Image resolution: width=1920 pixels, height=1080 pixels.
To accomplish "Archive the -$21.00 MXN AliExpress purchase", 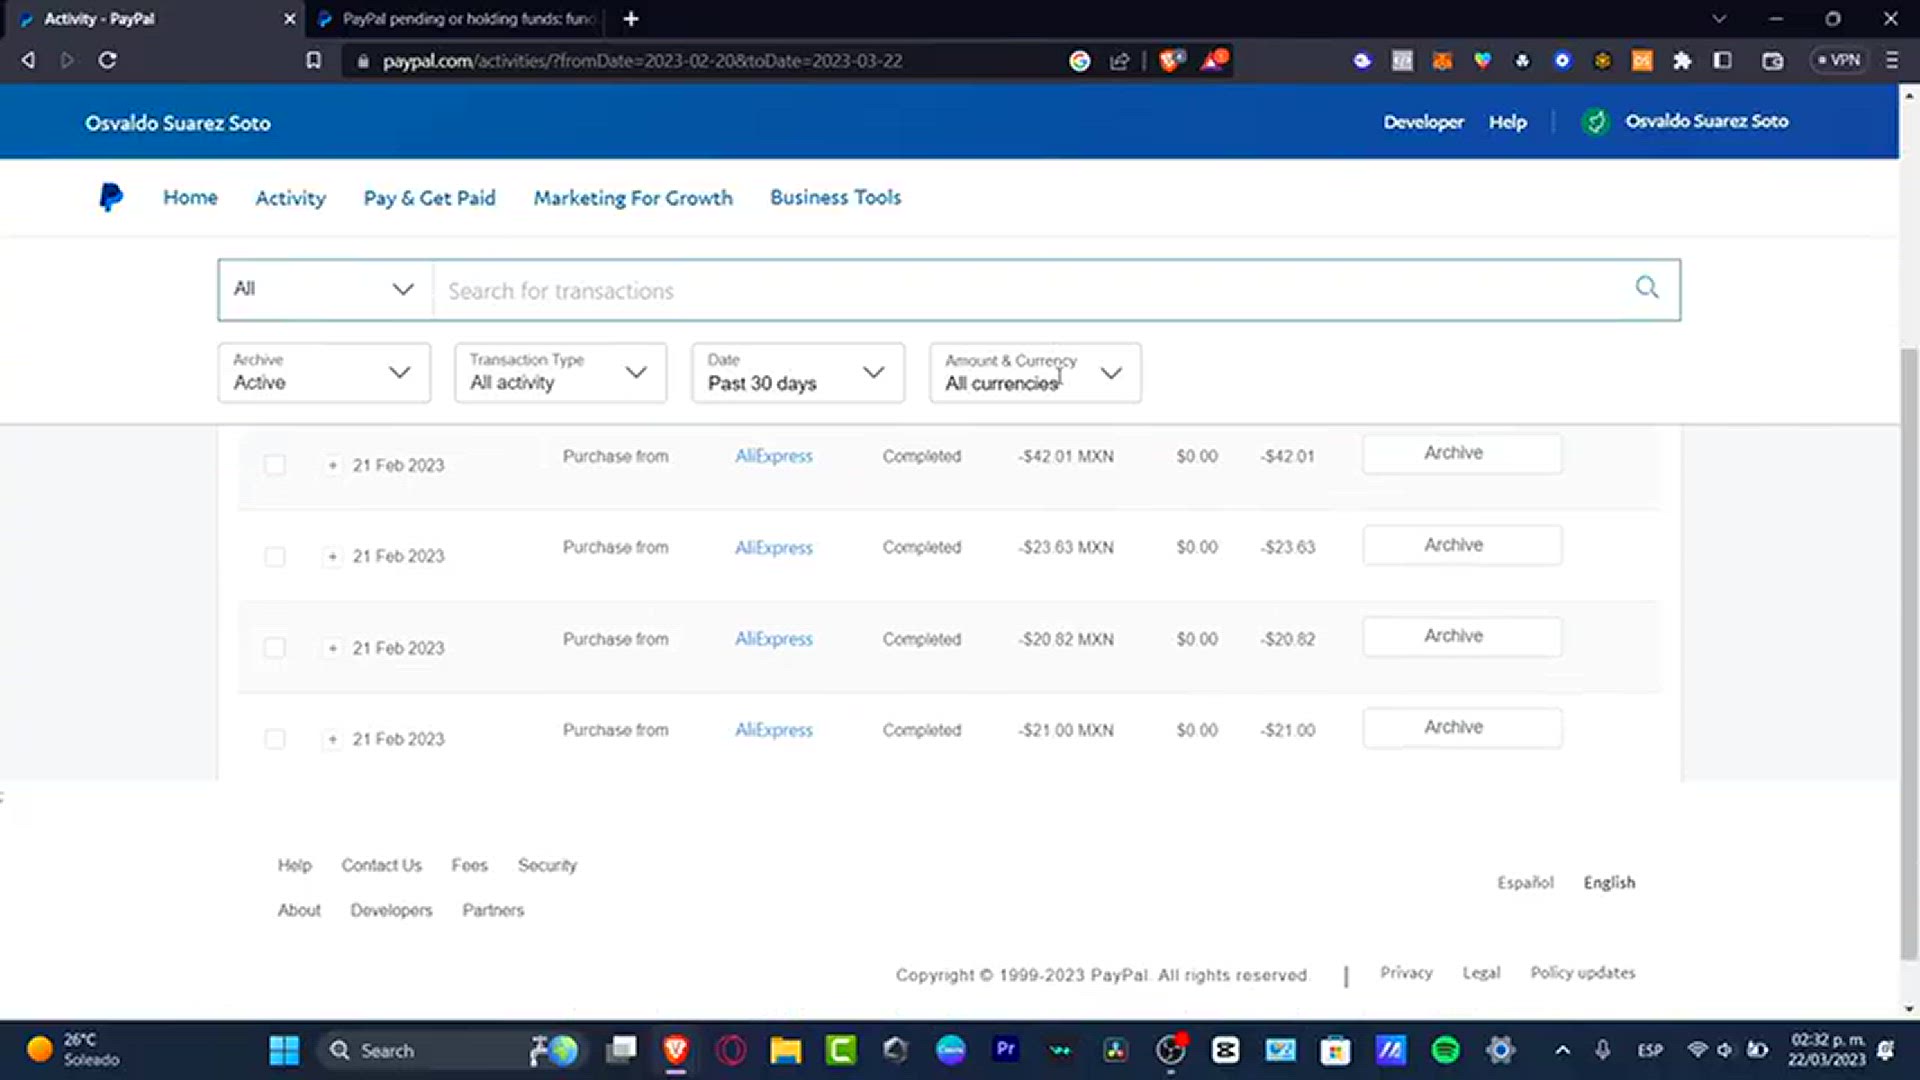I will (1462, 727).
